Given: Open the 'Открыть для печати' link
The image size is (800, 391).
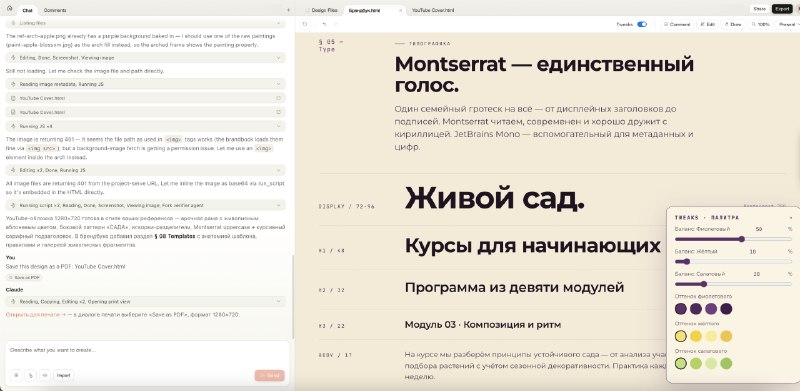Looking at the screenshot, I should (x=36, y=314).
